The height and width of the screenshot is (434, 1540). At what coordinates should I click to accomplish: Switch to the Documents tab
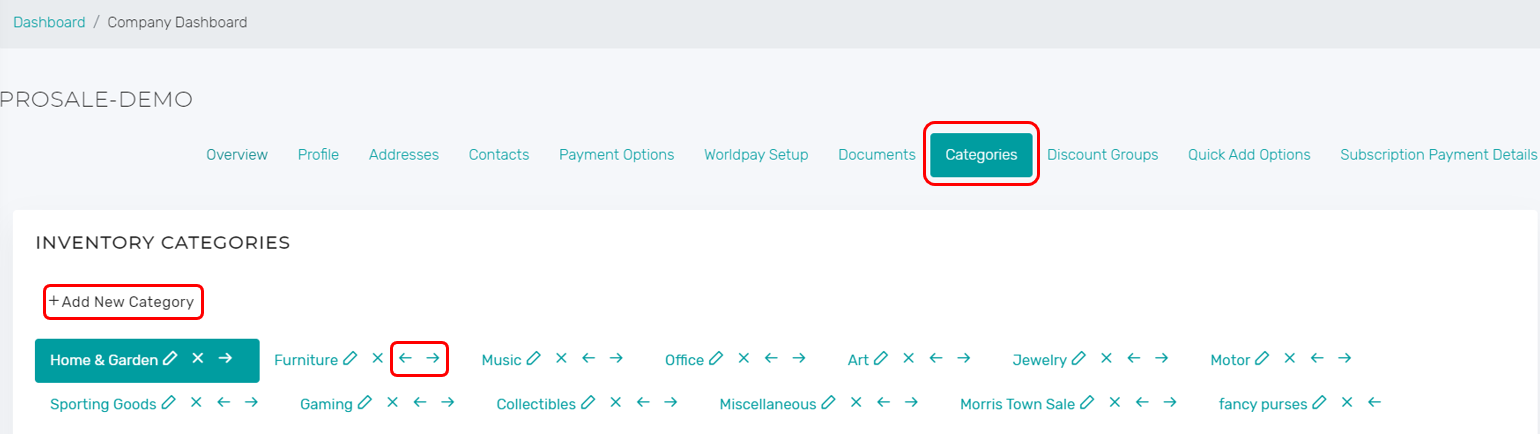[877, 155]
